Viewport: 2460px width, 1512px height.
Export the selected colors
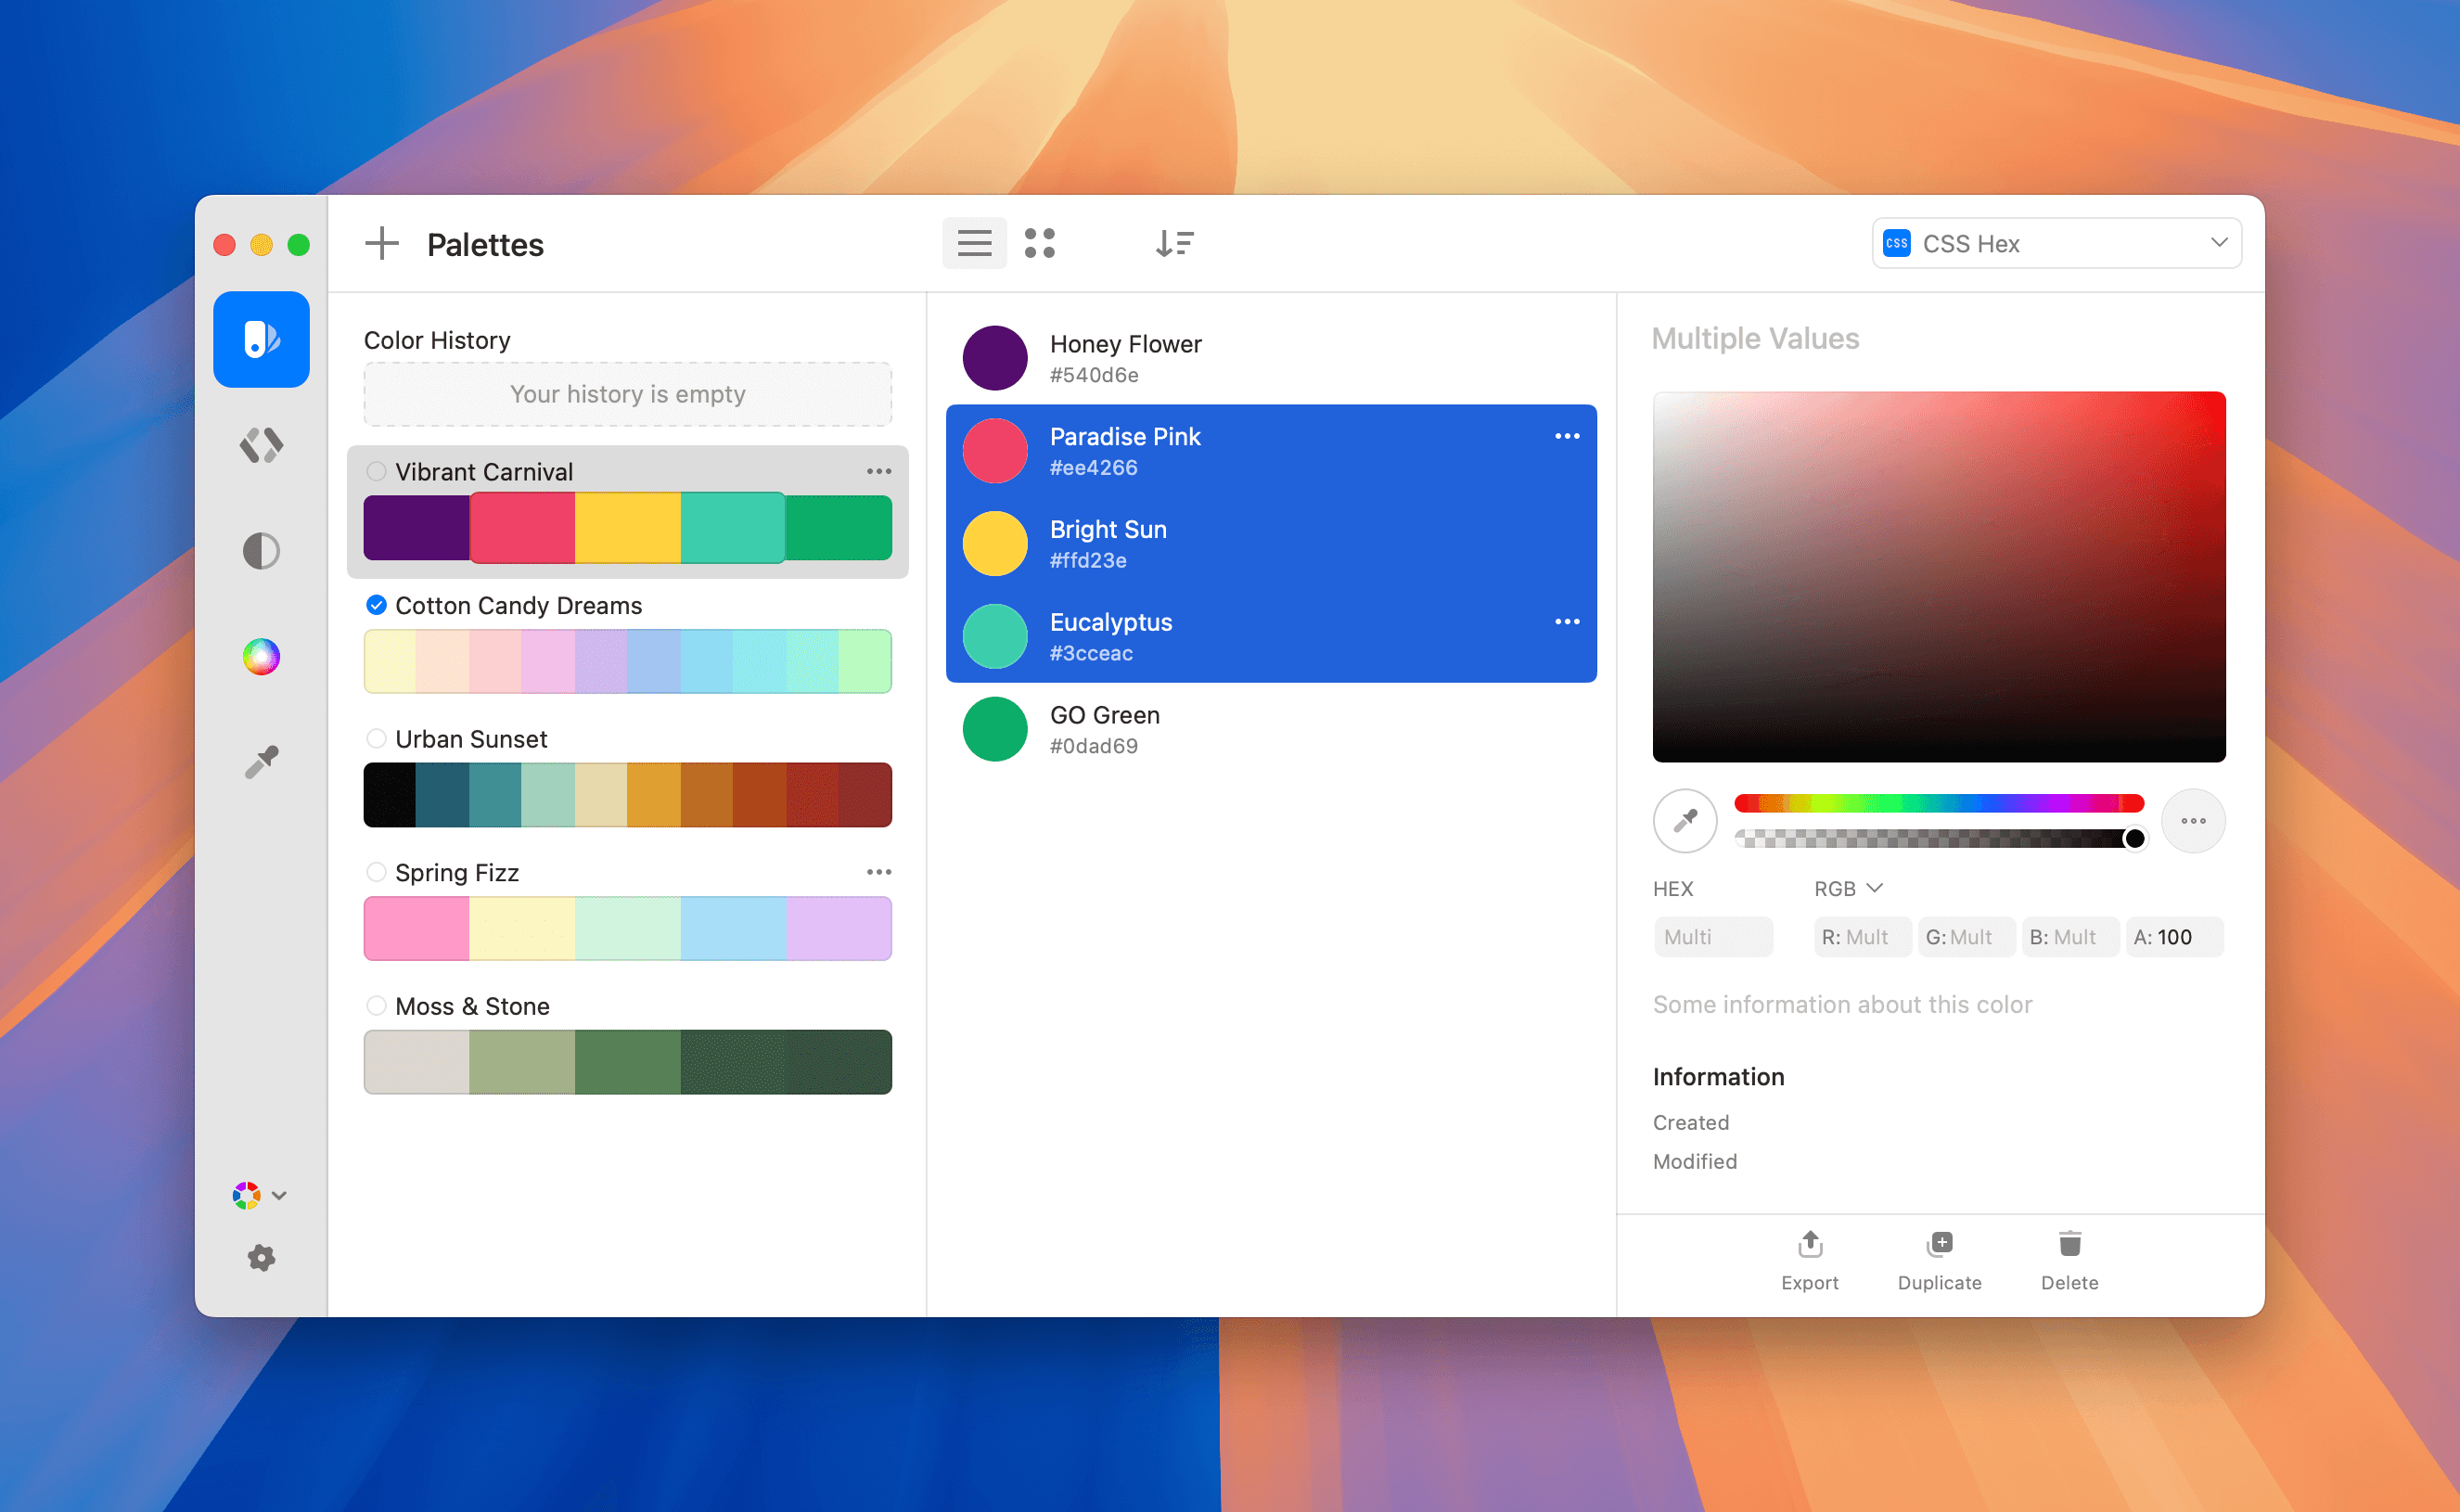1809,1259
